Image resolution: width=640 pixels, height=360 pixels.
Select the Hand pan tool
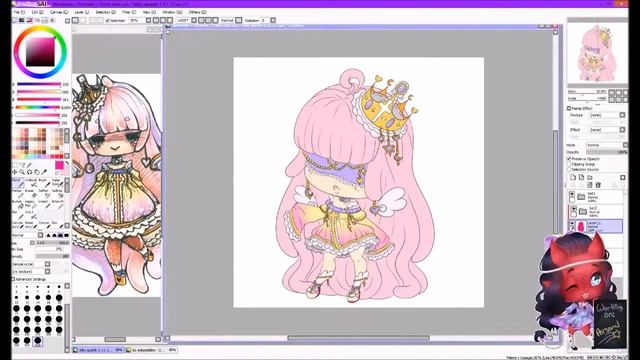click(x=37, y=172)
